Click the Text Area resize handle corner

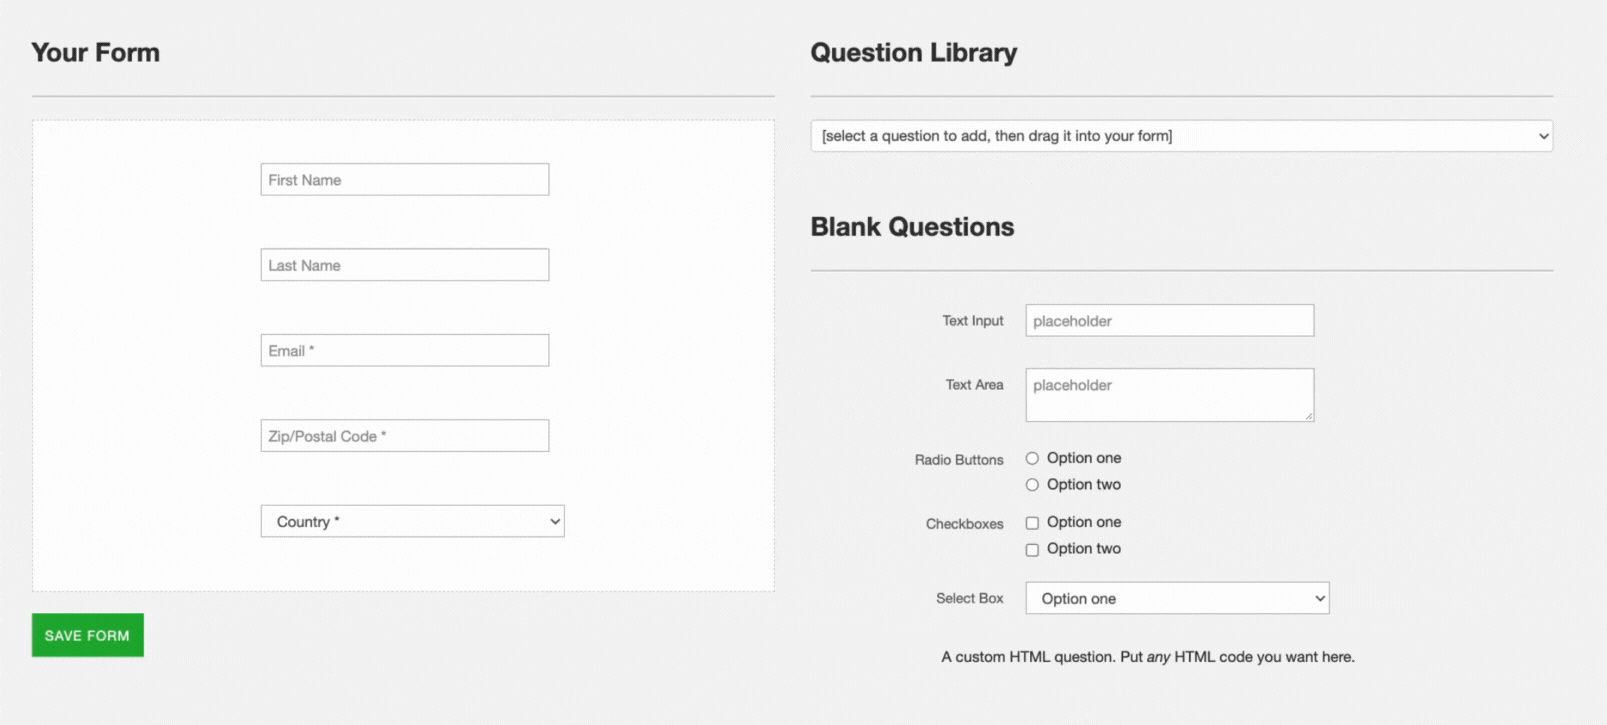[x=1308, y=416]
